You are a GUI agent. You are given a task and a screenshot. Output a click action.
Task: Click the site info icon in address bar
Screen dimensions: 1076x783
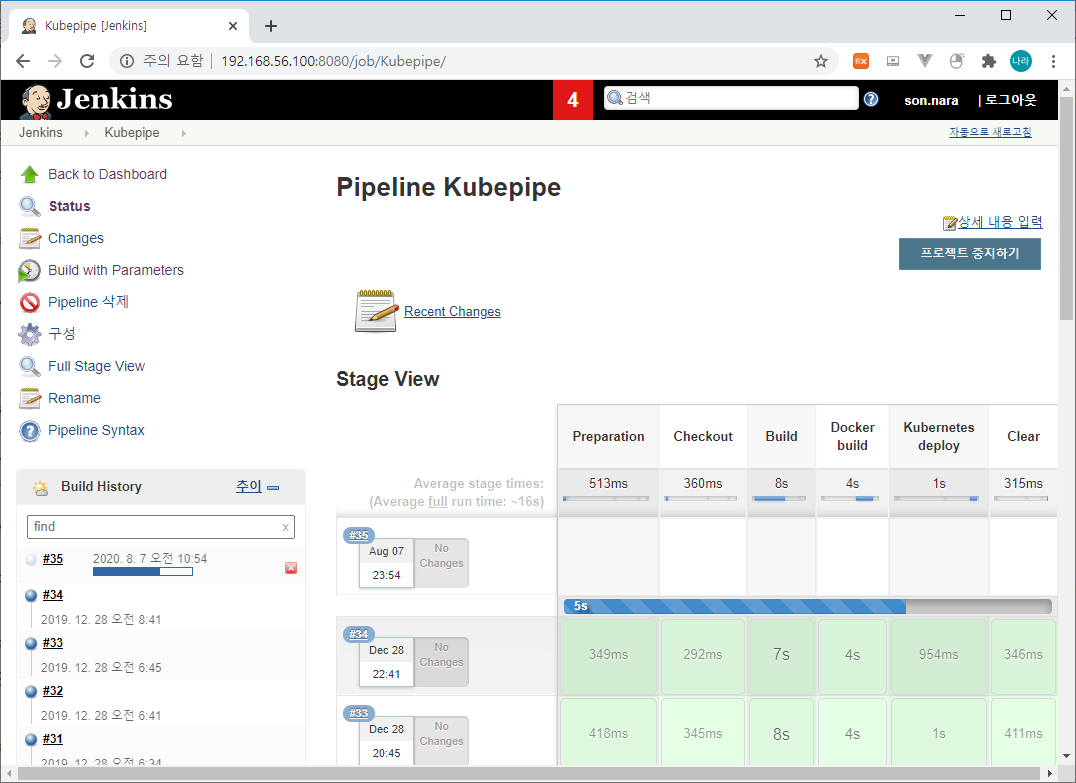[x=127, y=61]
